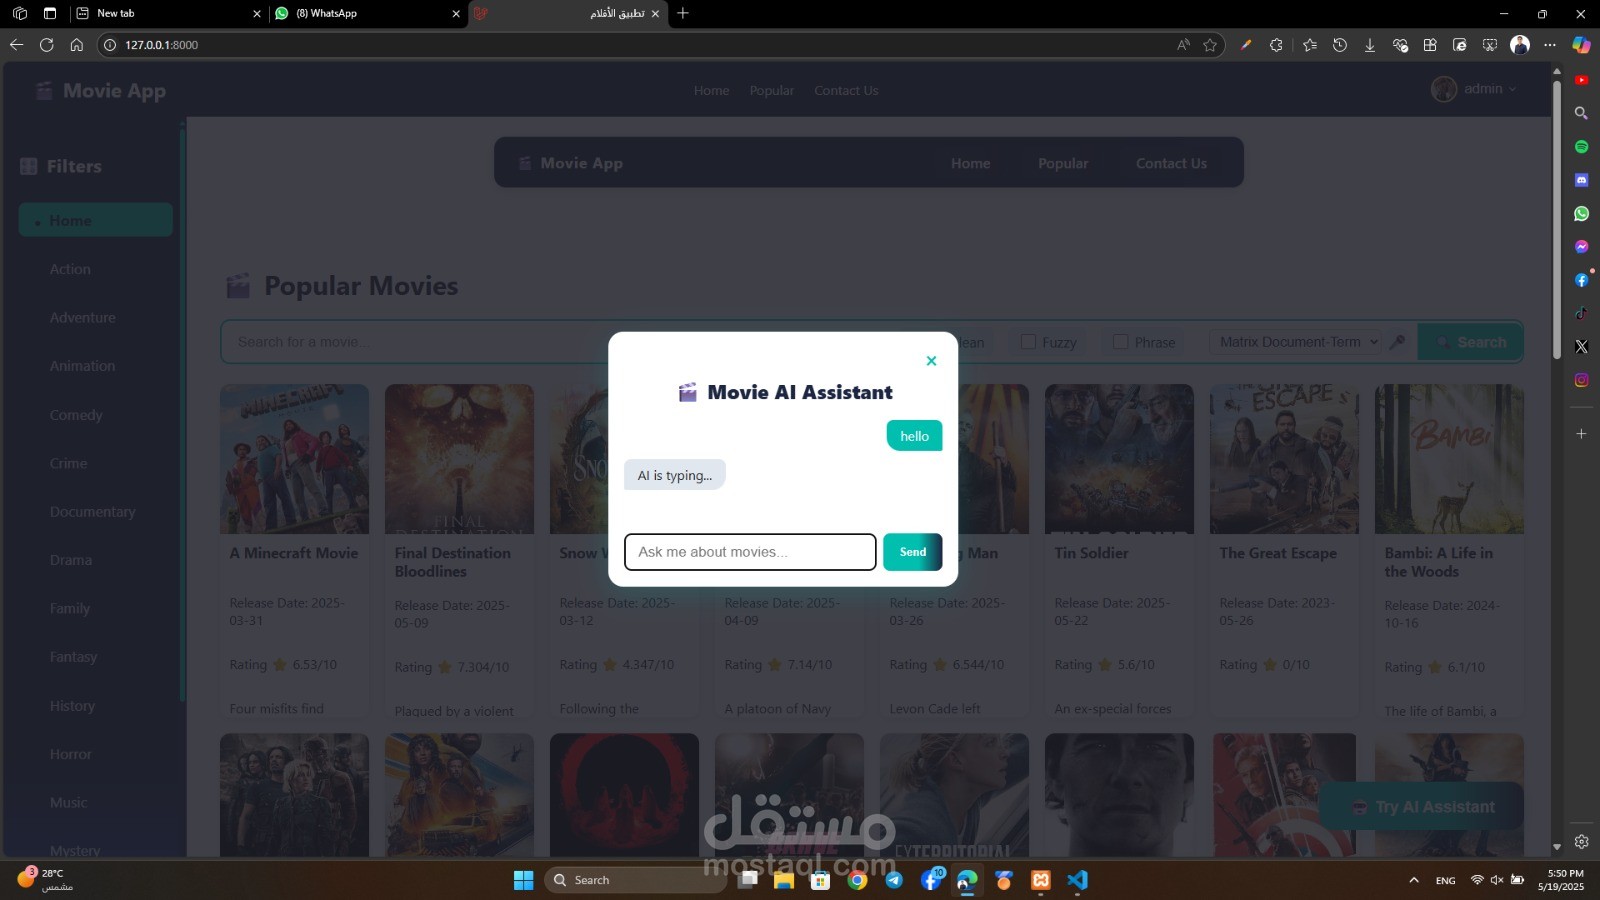Open the Windows Start menu
The width and height of the screenshot is (1600, 900).
523,880
